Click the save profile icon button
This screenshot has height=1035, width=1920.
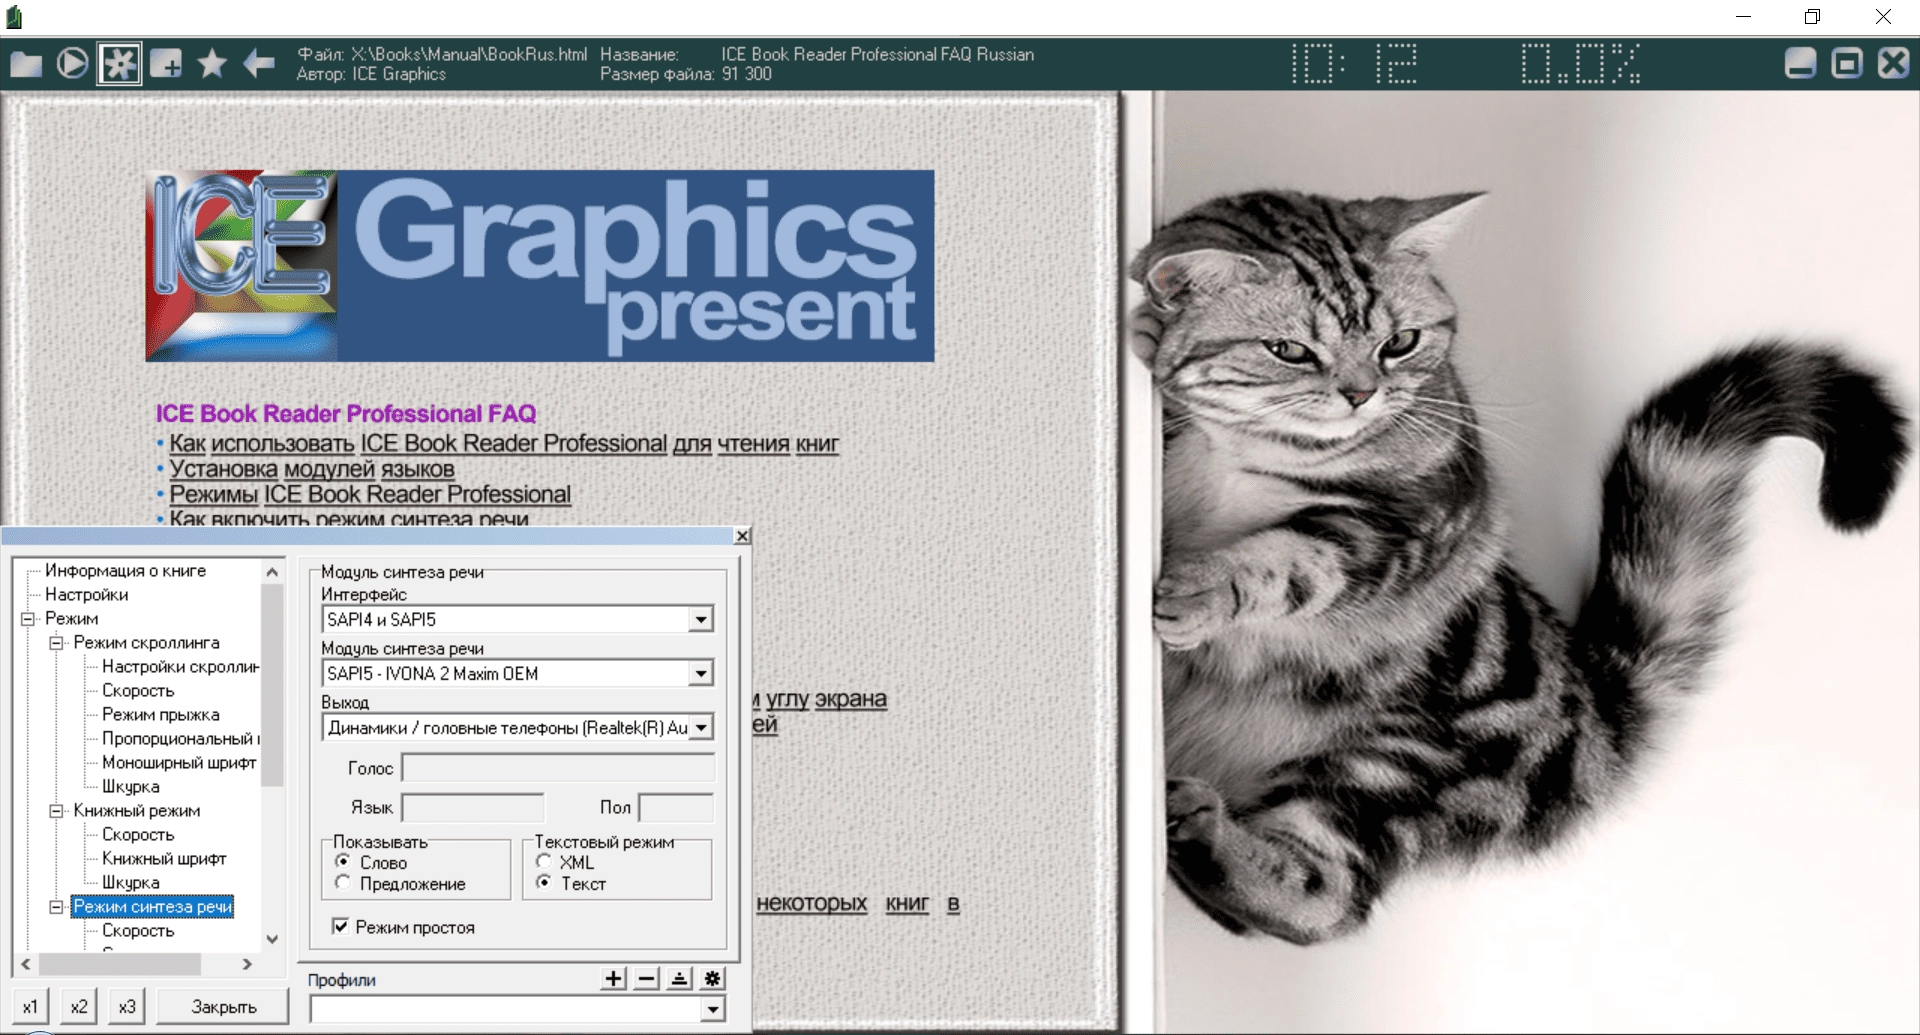(680, 979)
